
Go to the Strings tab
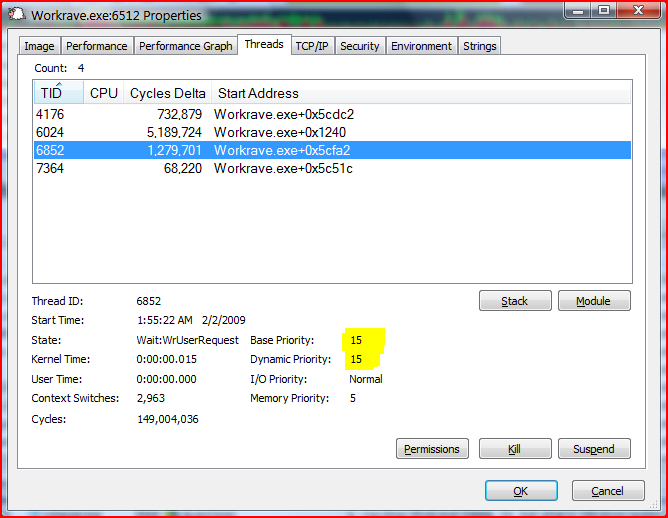click(480, 46)
